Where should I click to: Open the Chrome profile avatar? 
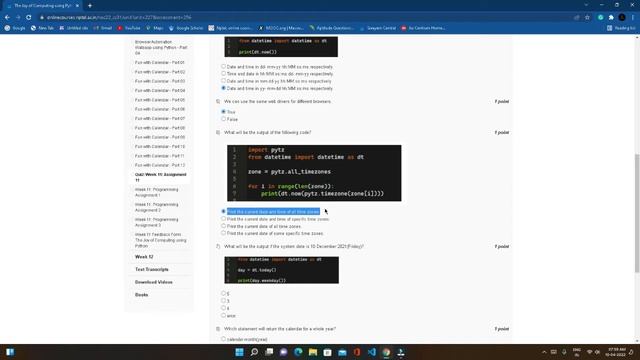622,18
